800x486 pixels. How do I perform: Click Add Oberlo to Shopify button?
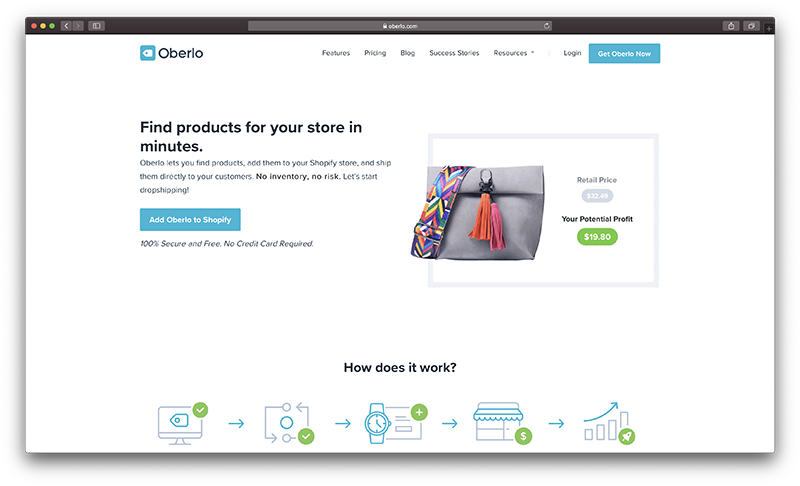190,220
